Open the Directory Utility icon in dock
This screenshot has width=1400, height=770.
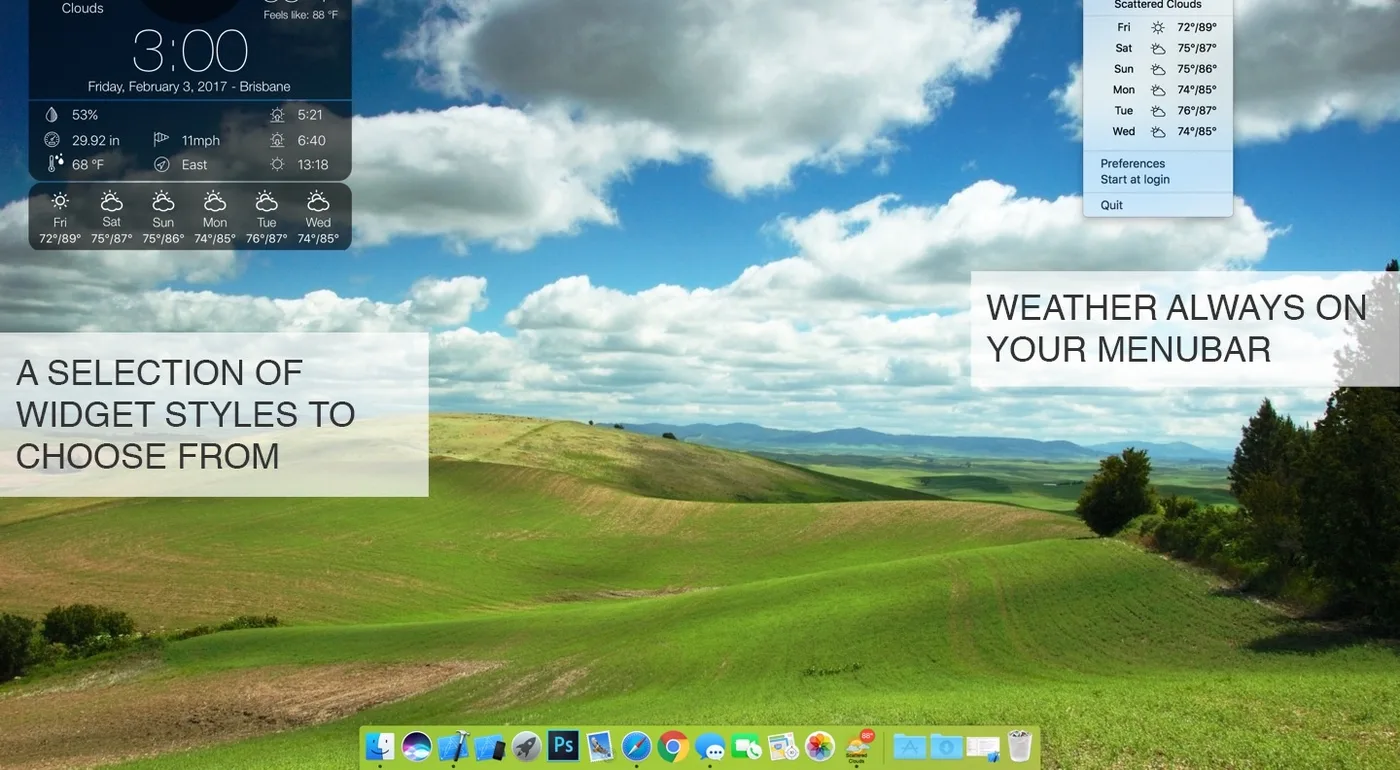(783, 746)
